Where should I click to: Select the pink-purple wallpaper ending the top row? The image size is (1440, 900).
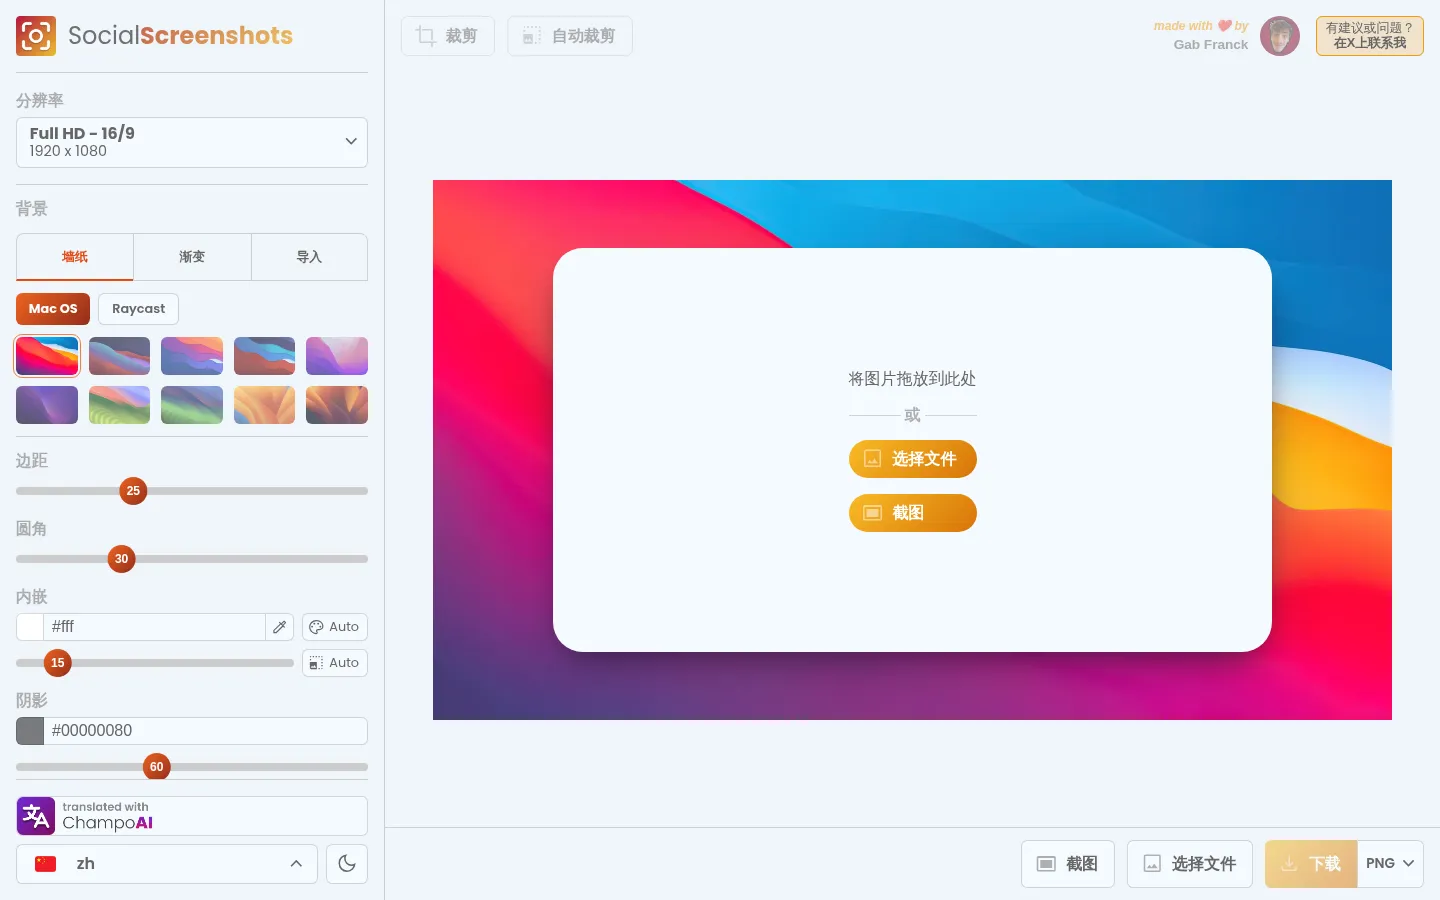point(337,356)
